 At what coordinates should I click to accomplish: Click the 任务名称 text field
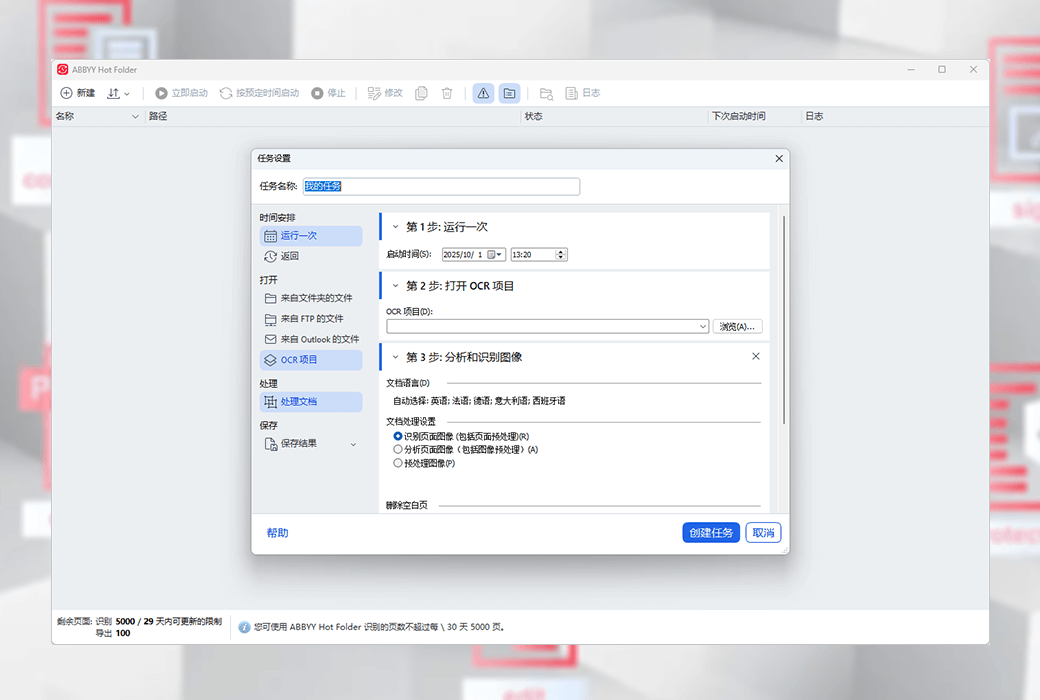point(440,186)
